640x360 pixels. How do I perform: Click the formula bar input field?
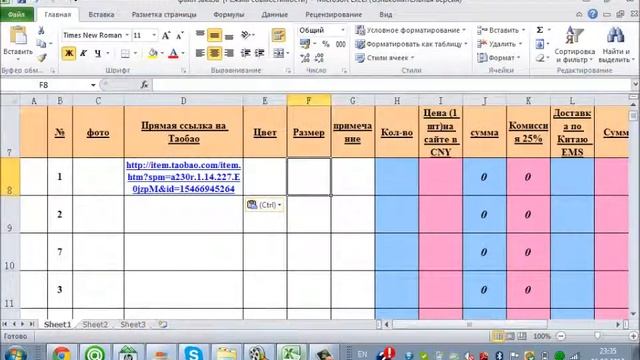tap(392, 85)
